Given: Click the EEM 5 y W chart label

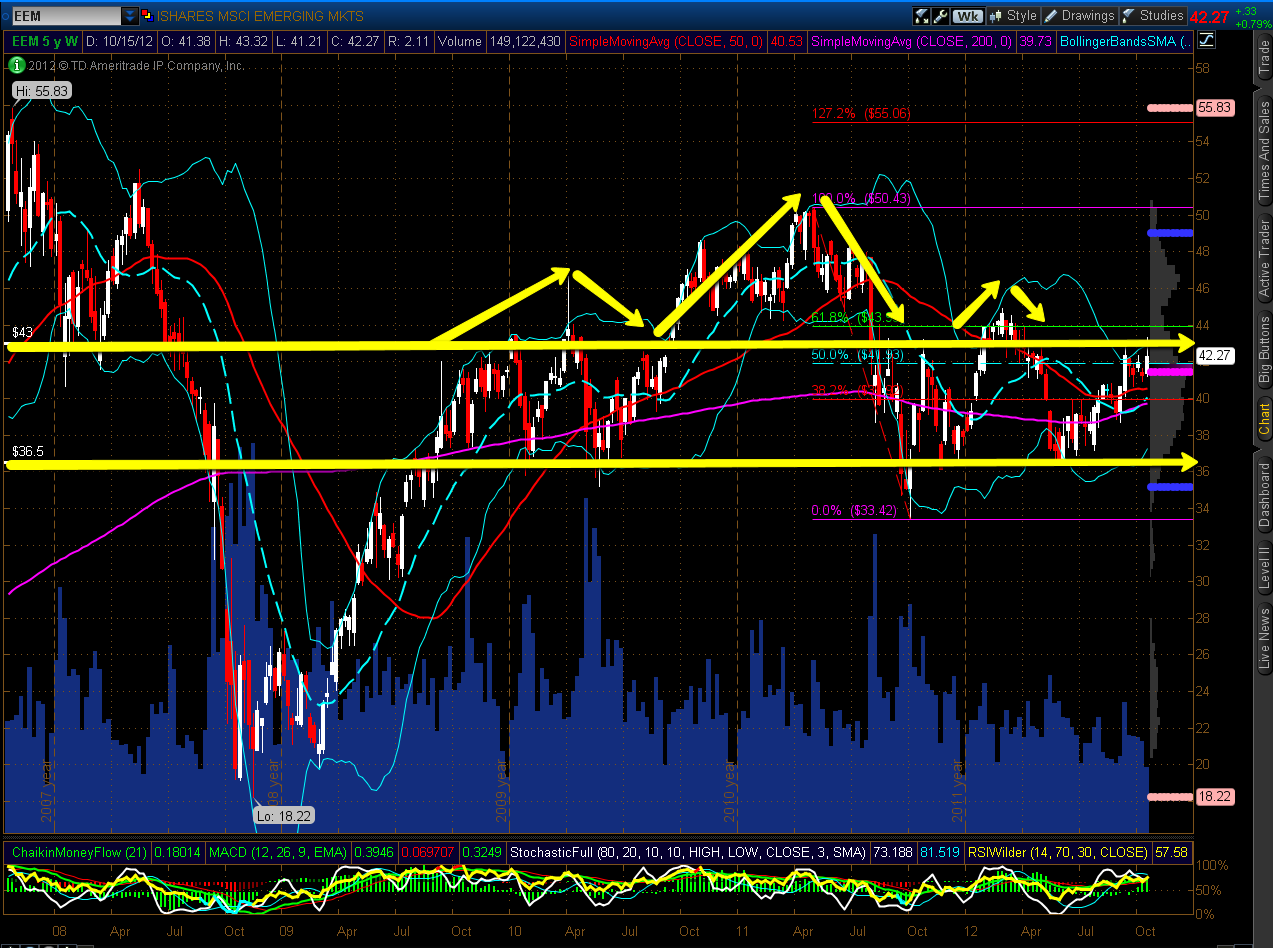Looking at the screenshot, I should pos(43,41).
